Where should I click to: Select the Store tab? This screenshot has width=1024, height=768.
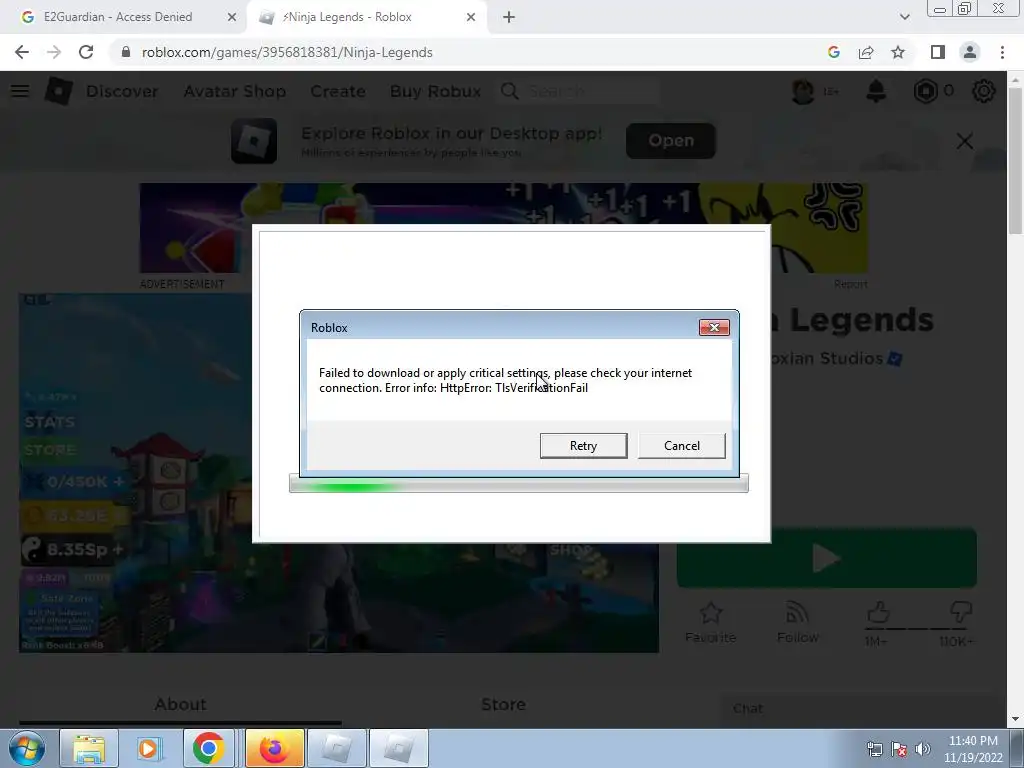pos(504,705)
